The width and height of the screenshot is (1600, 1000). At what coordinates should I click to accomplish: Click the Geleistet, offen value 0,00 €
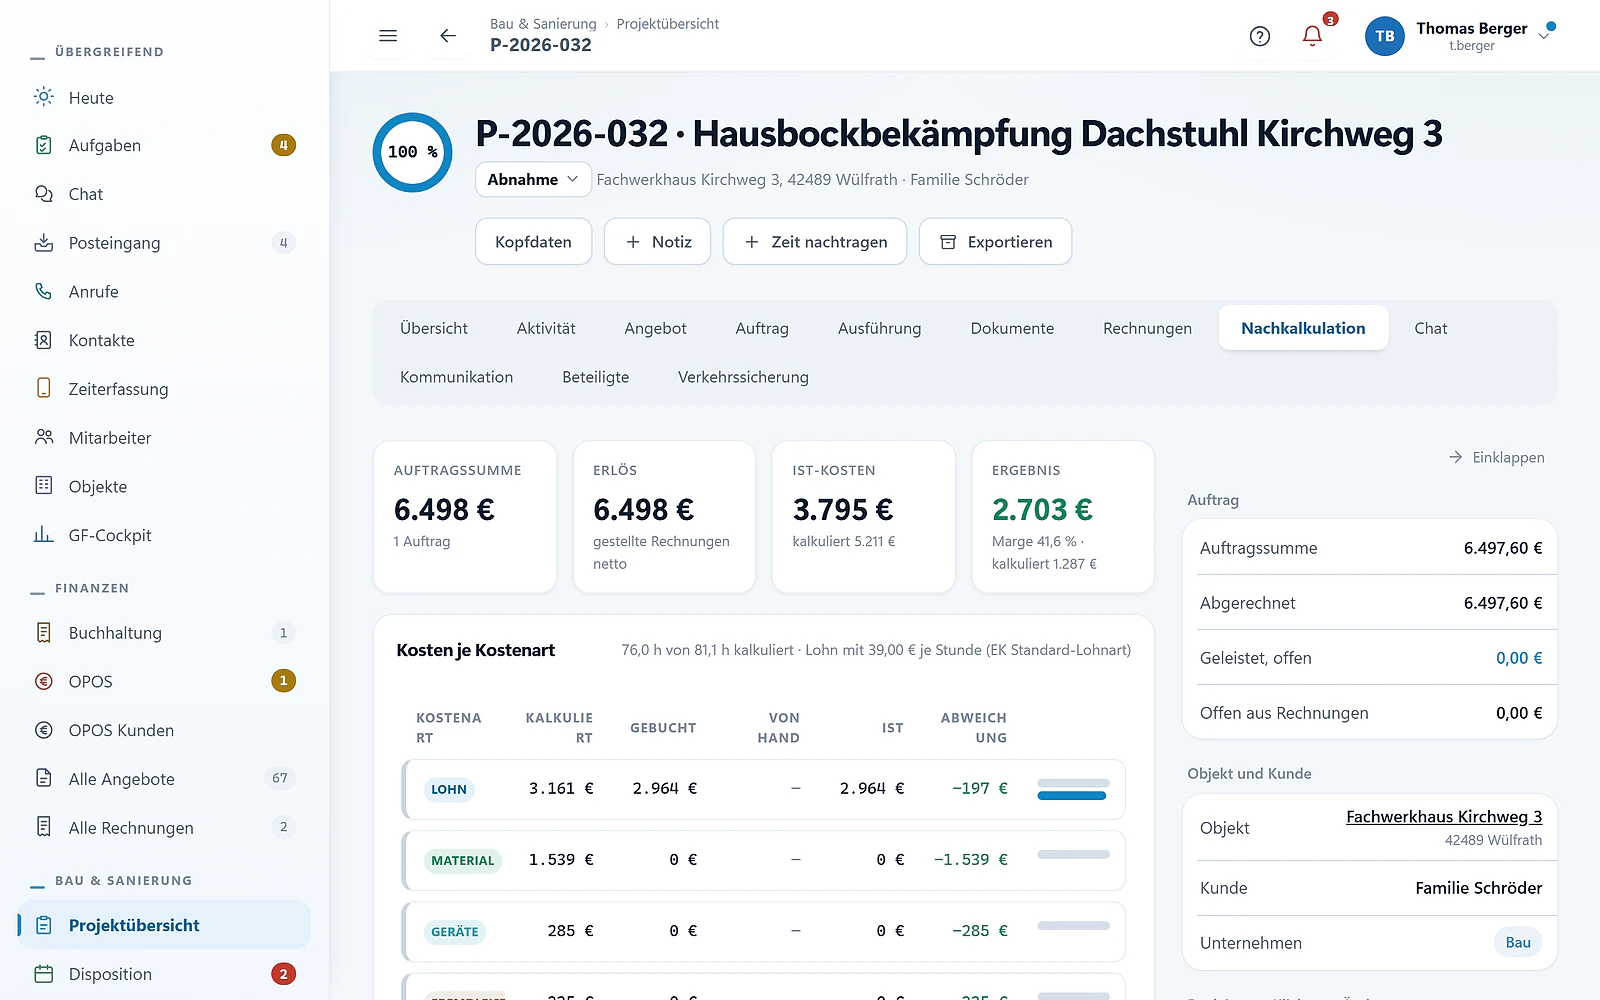click(x=1519, y=658)
